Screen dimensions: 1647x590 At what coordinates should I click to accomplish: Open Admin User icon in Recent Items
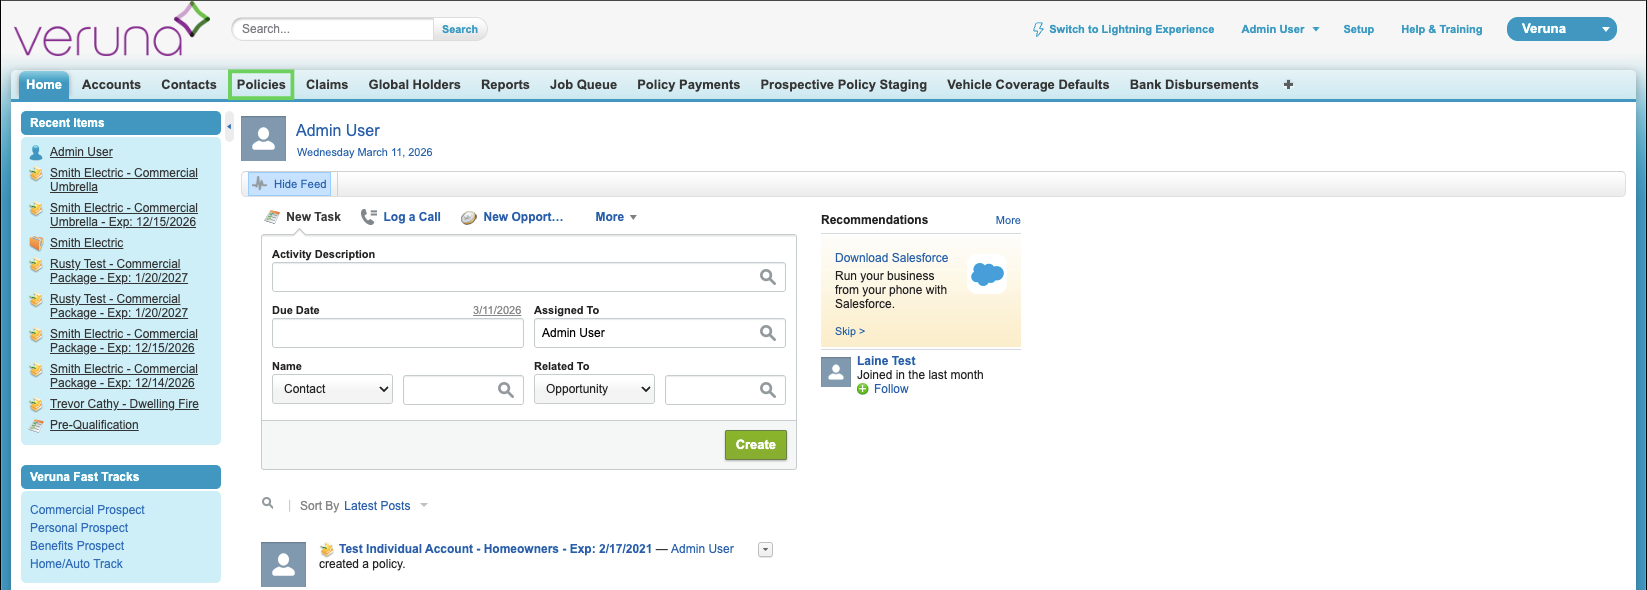[x=36, y=153]
